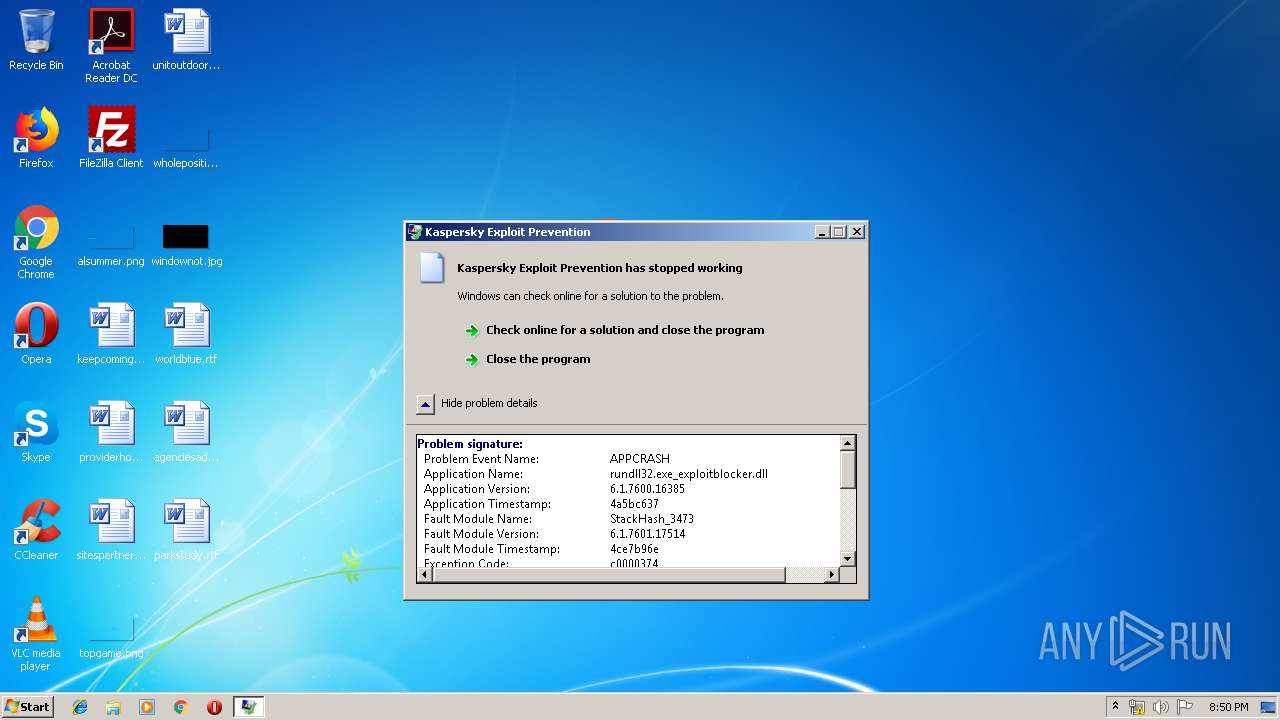Image resolution: width=1280 pixels, height=720 pixels.
Task: Click scroll down arrow in problem details
Action: 848,559
